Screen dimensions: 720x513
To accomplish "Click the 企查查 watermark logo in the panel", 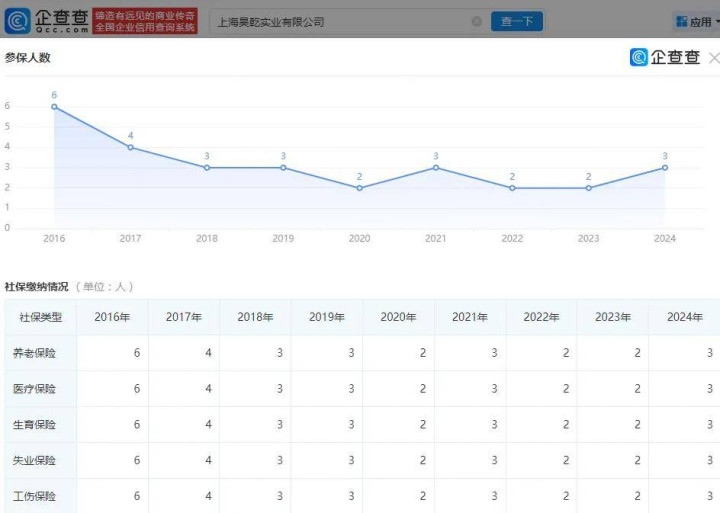I will [665, 58].
